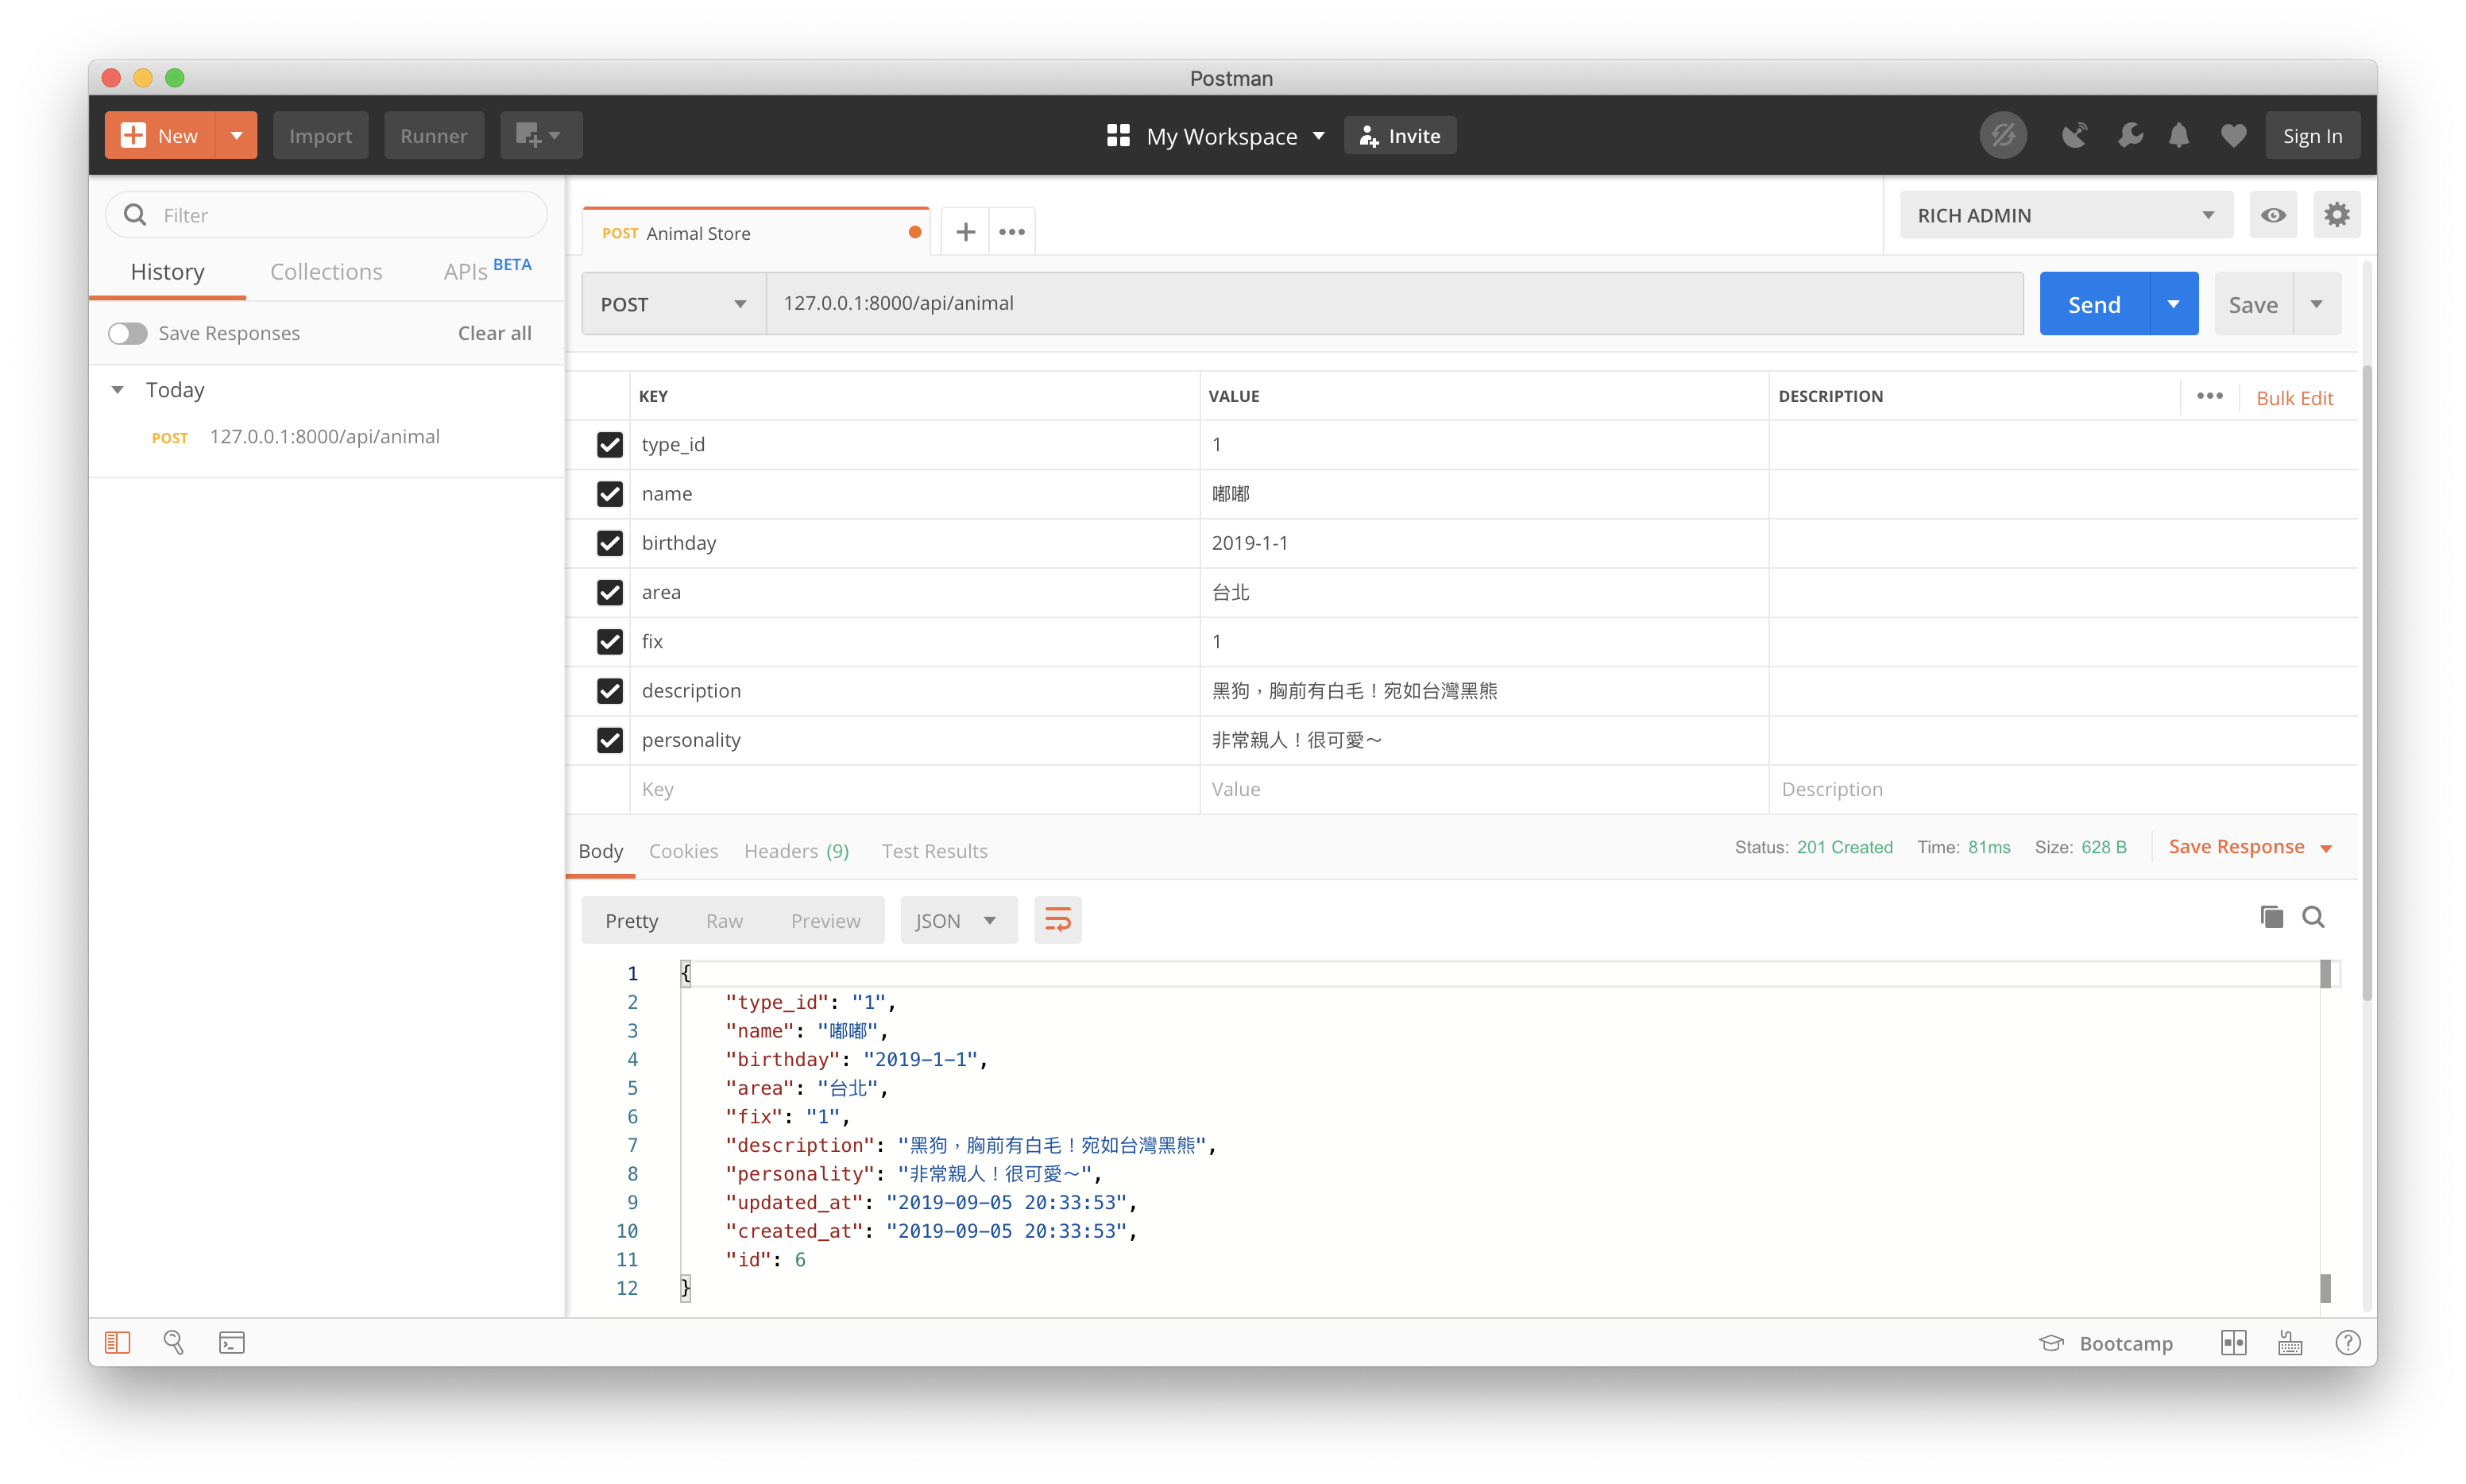Open help question mark icon

click(x=2347, y=1342)
